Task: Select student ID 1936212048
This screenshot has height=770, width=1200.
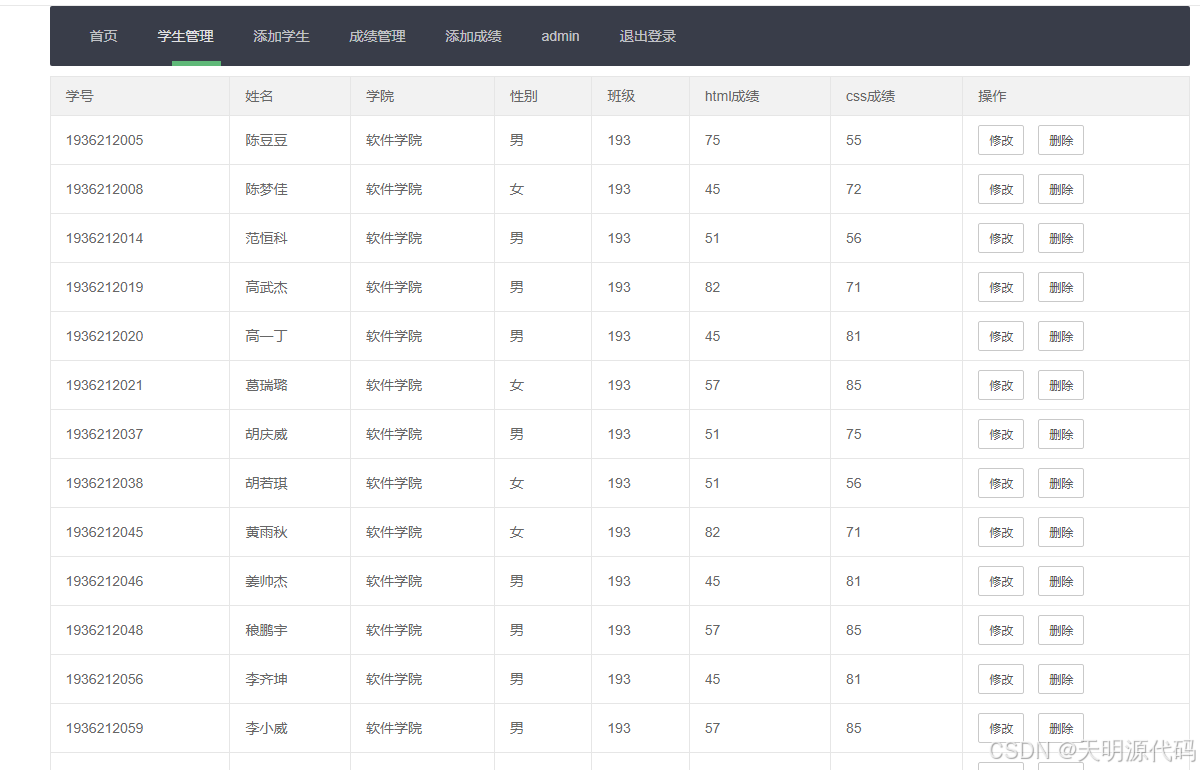Action: pyautogui.click(x=105, y=630)
